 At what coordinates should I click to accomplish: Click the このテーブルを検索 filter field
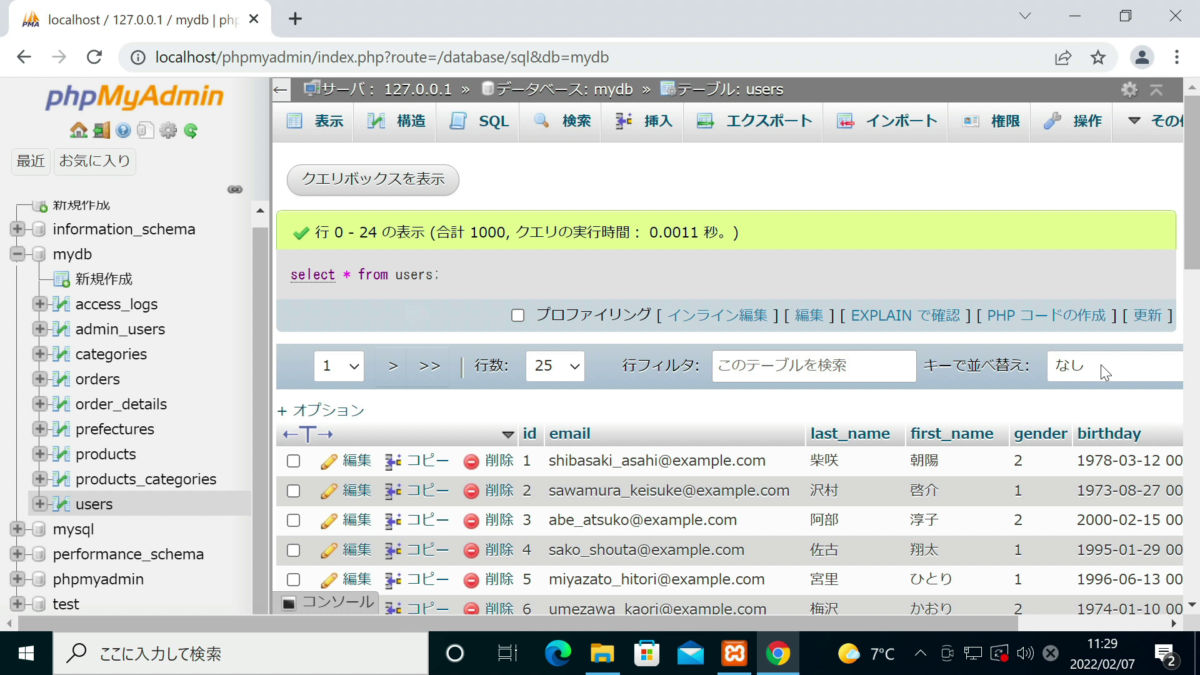[x=813, y=366]
